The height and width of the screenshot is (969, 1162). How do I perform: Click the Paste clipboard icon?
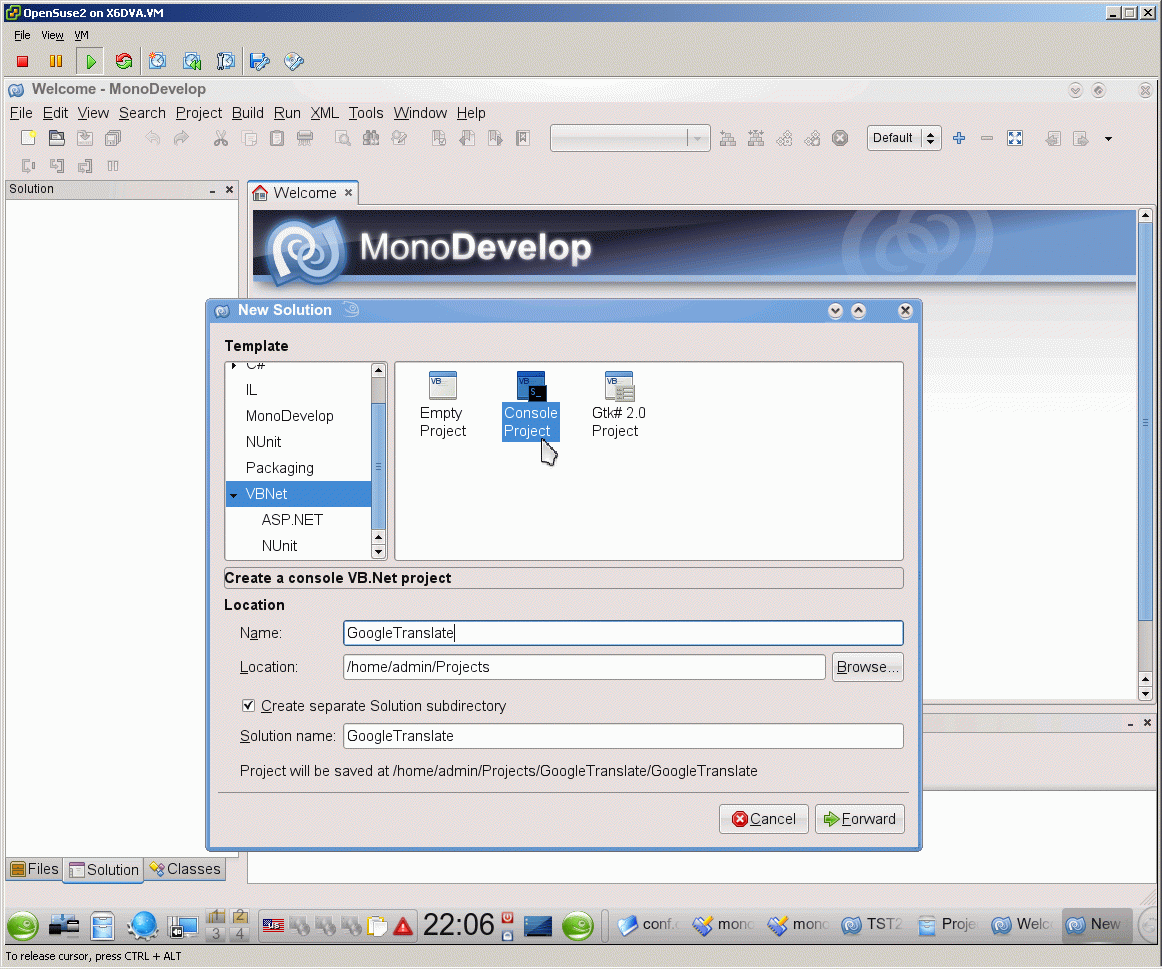tap(277, 138)
